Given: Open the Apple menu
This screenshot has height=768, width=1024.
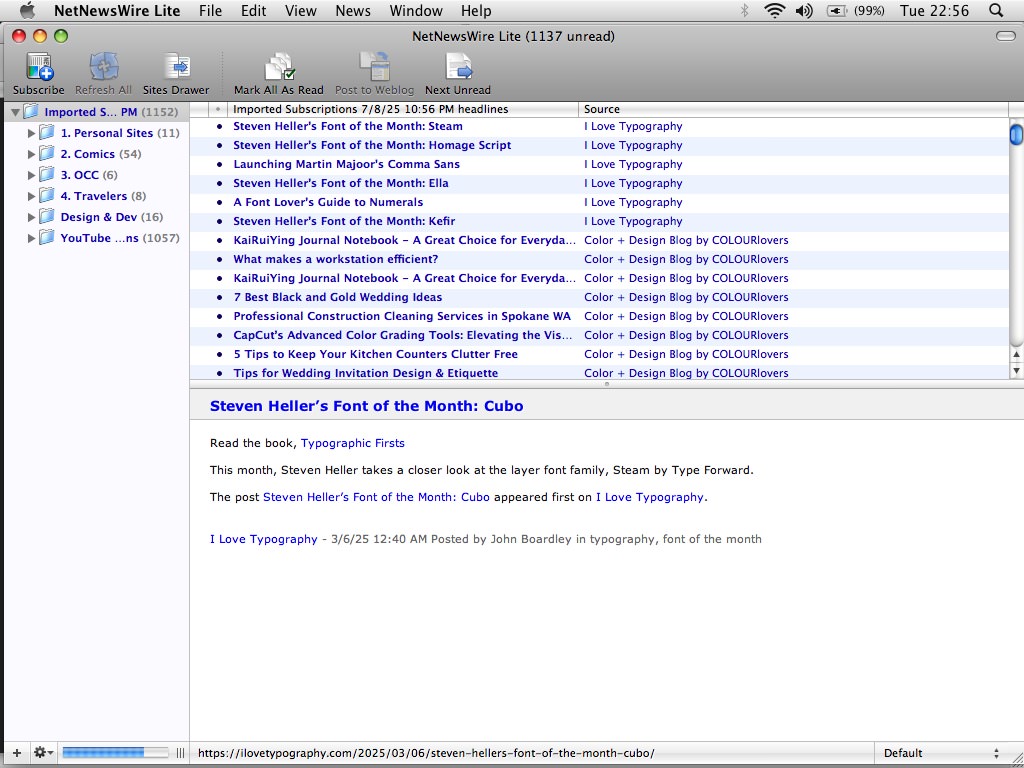Looking at the screenshot, I should 27,10.
